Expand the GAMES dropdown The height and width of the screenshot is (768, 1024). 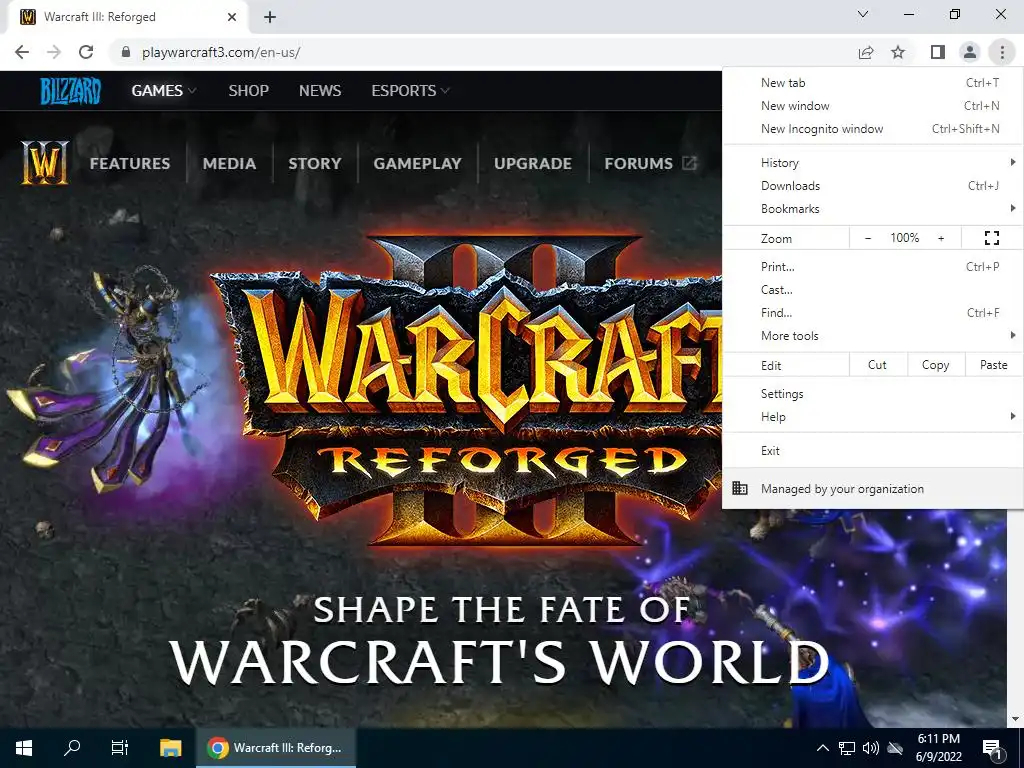pos(163,91)
